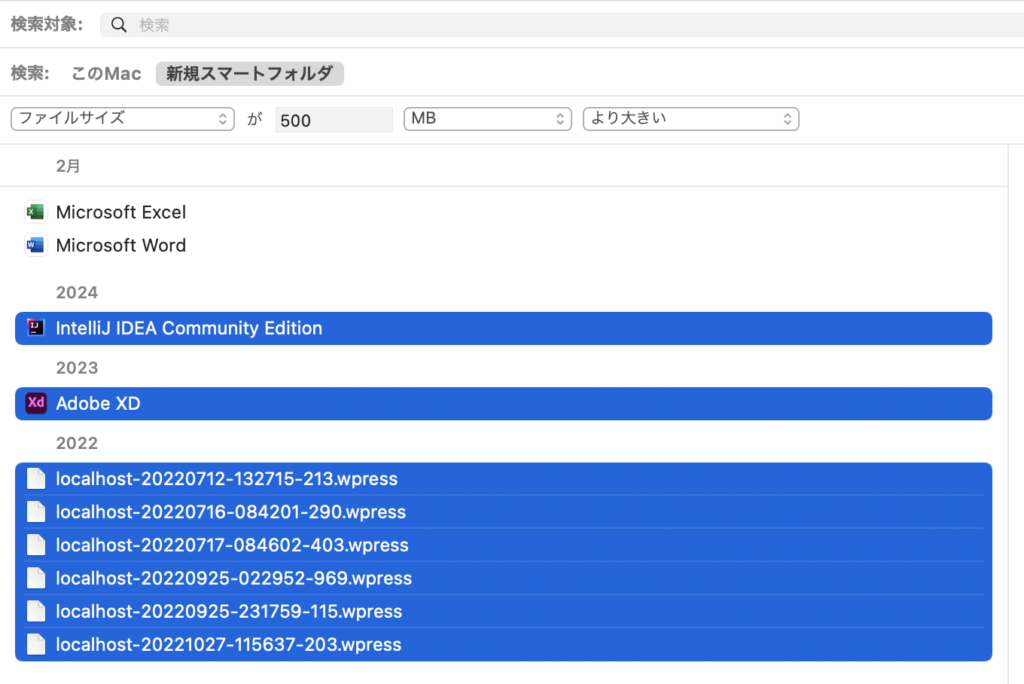Screen dimensions: 1024x684
Task: Click the Microsoft Word app icon
Action: tap(35, 245)
